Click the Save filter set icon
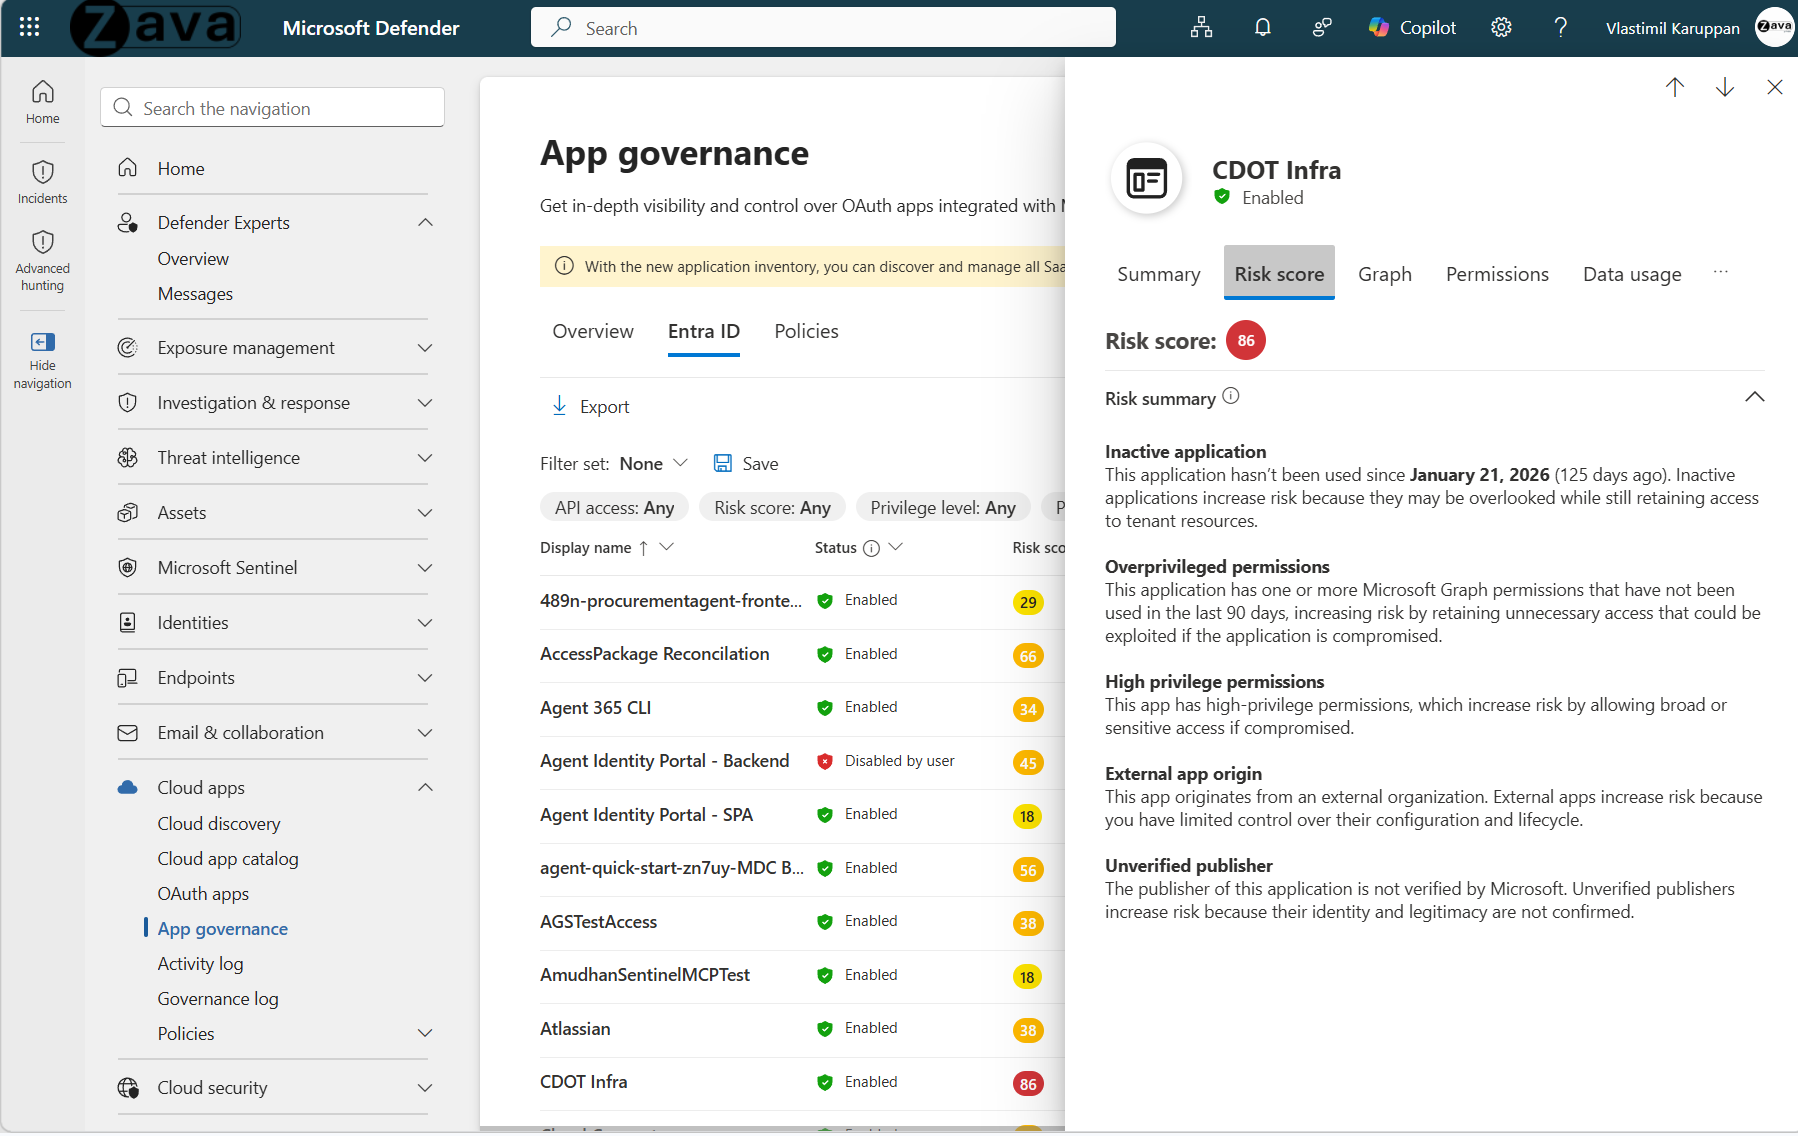The height and width of the screenshot is (1136, 1798). tap(722, 463)
